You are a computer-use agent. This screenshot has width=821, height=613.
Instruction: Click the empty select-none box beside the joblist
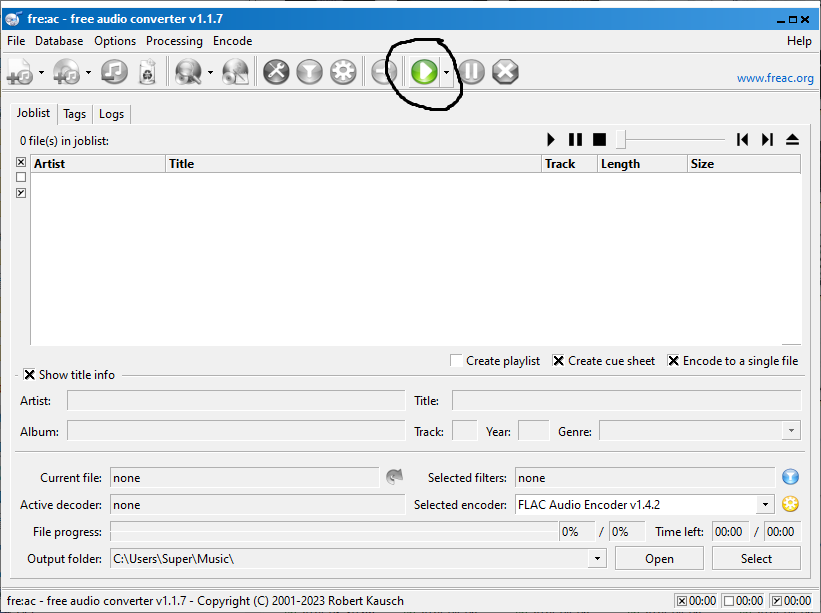pos(21,177)
